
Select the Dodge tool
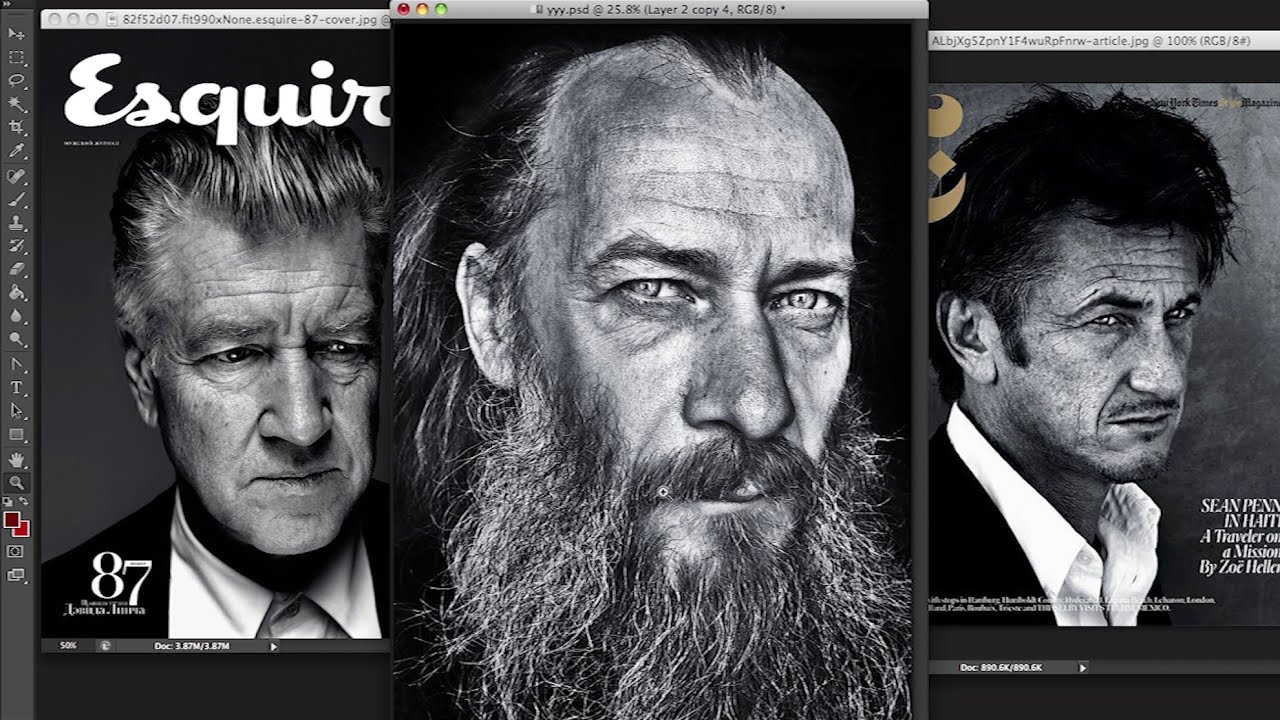pos(17,339)
